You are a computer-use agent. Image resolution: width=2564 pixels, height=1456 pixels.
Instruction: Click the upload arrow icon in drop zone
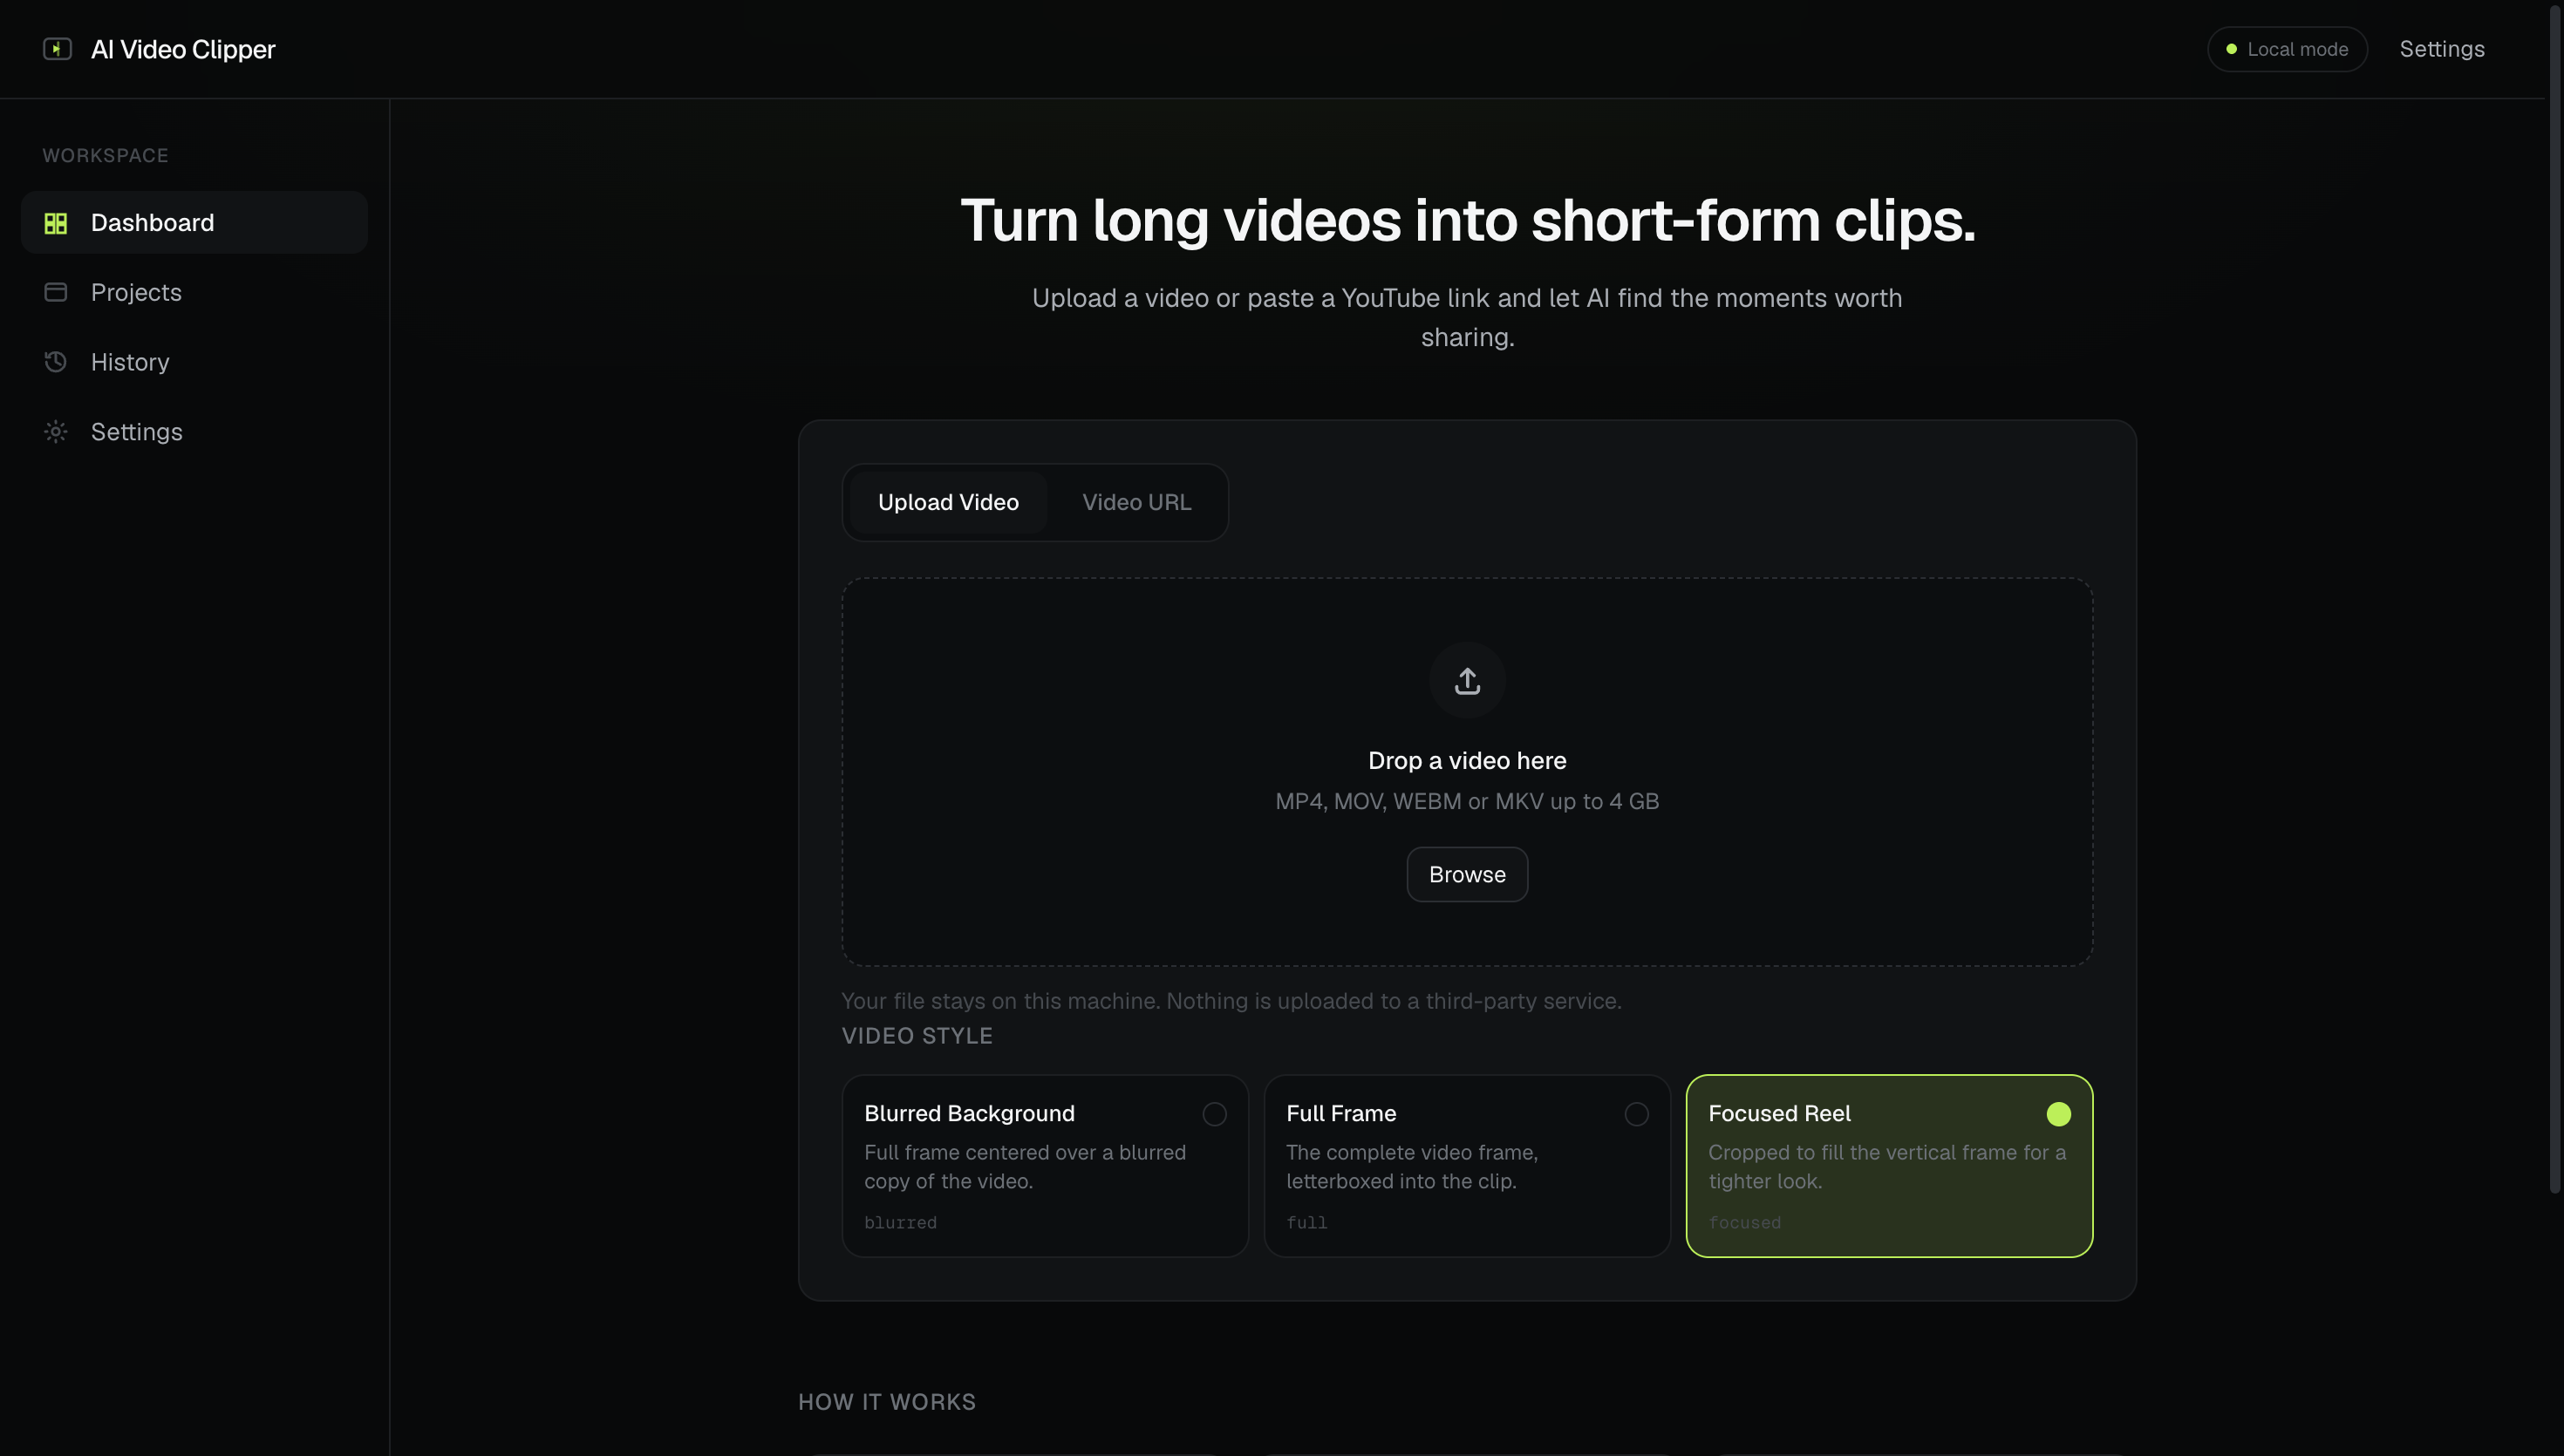[1467, 680]
